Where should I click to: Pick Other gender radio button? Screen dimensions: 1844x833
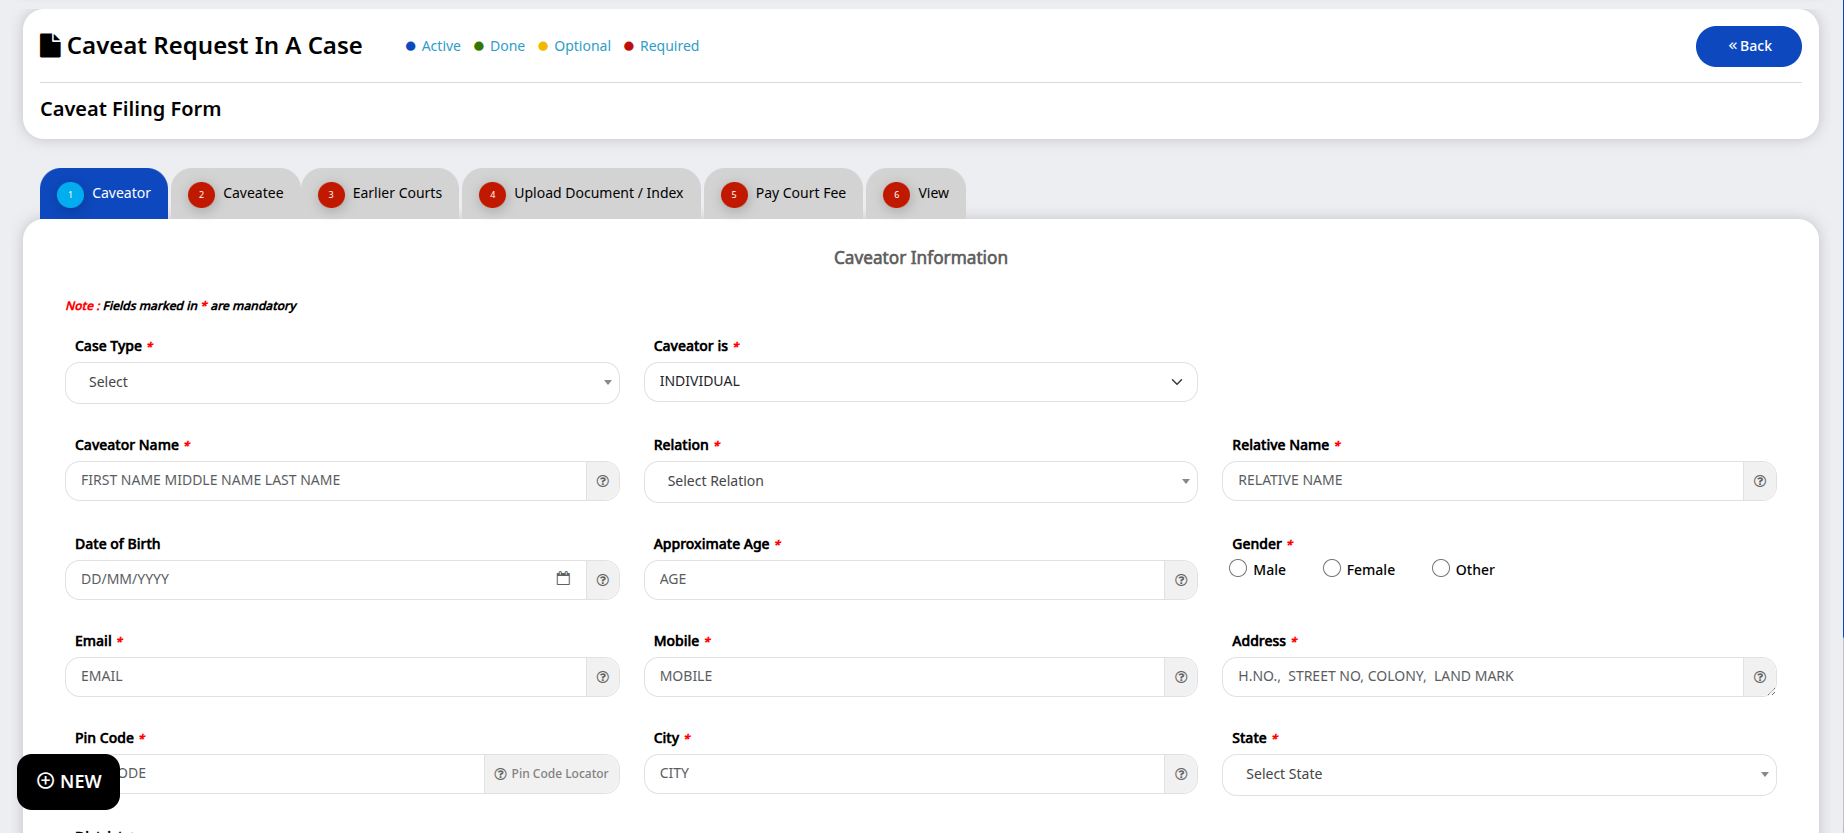click(1441, 569)
